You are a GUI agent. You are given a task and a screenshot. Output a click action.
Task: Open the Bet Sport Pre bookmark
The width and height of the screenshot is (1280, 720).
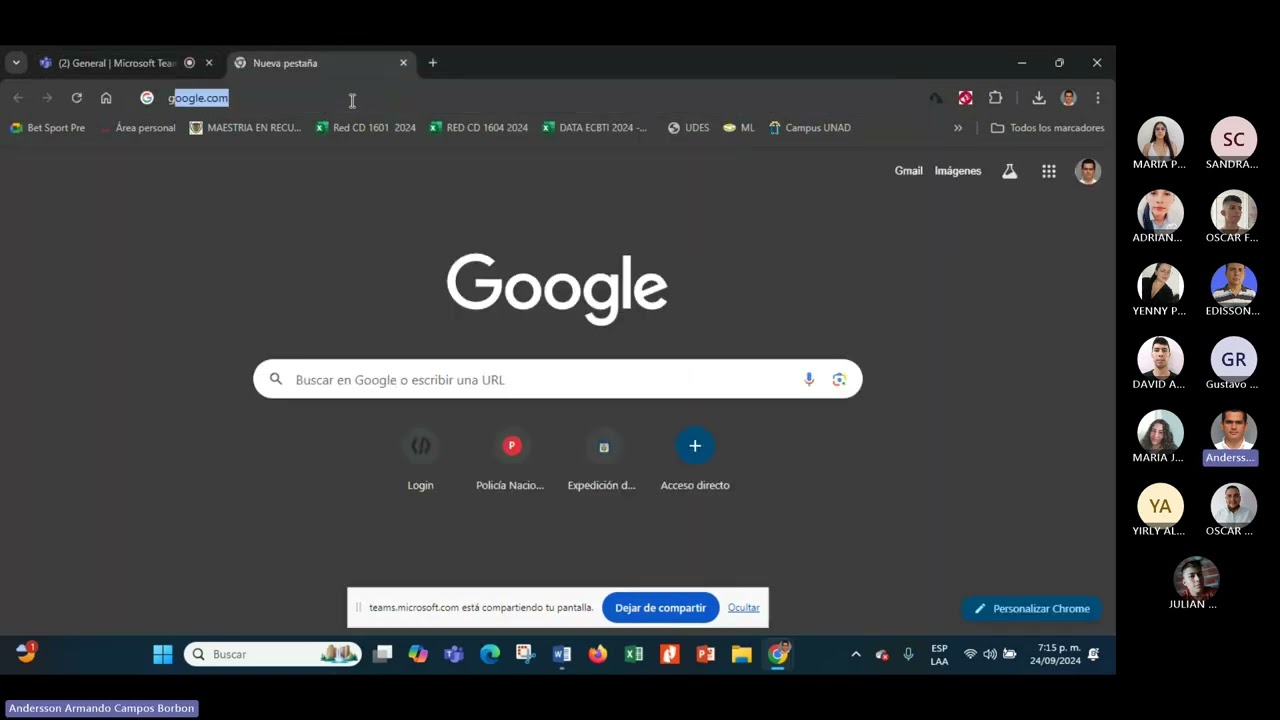[x=47, y=128]
